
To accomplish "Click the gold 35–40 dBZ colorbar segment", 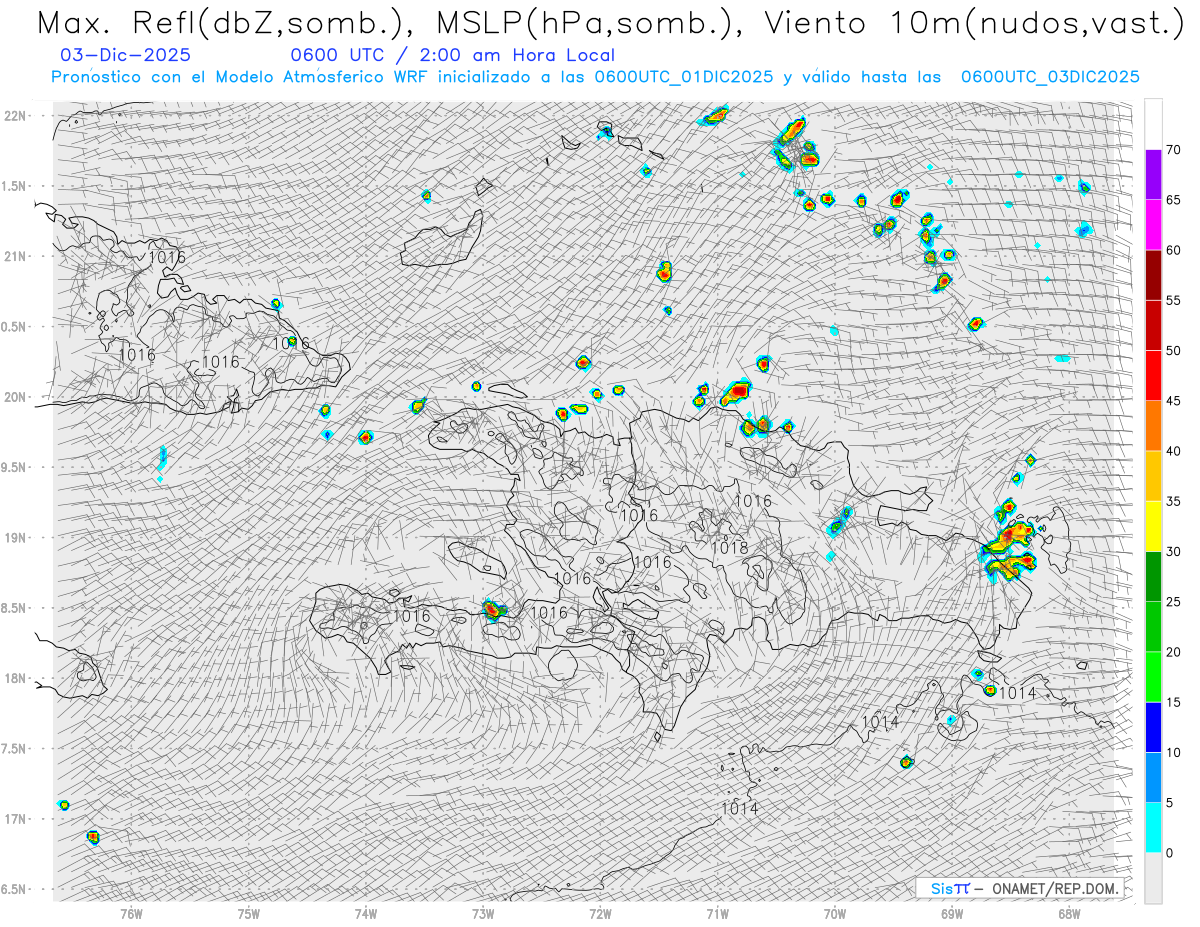I will (x=1153, y=476).
